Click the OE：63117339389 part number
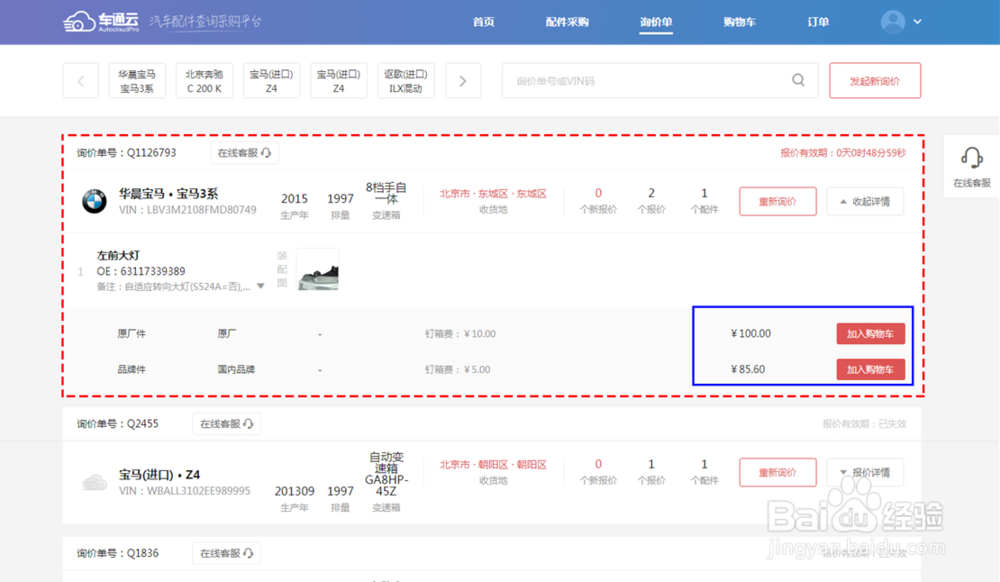The image size is (1000, 582). pyautogui.click(x=141, y=272)
